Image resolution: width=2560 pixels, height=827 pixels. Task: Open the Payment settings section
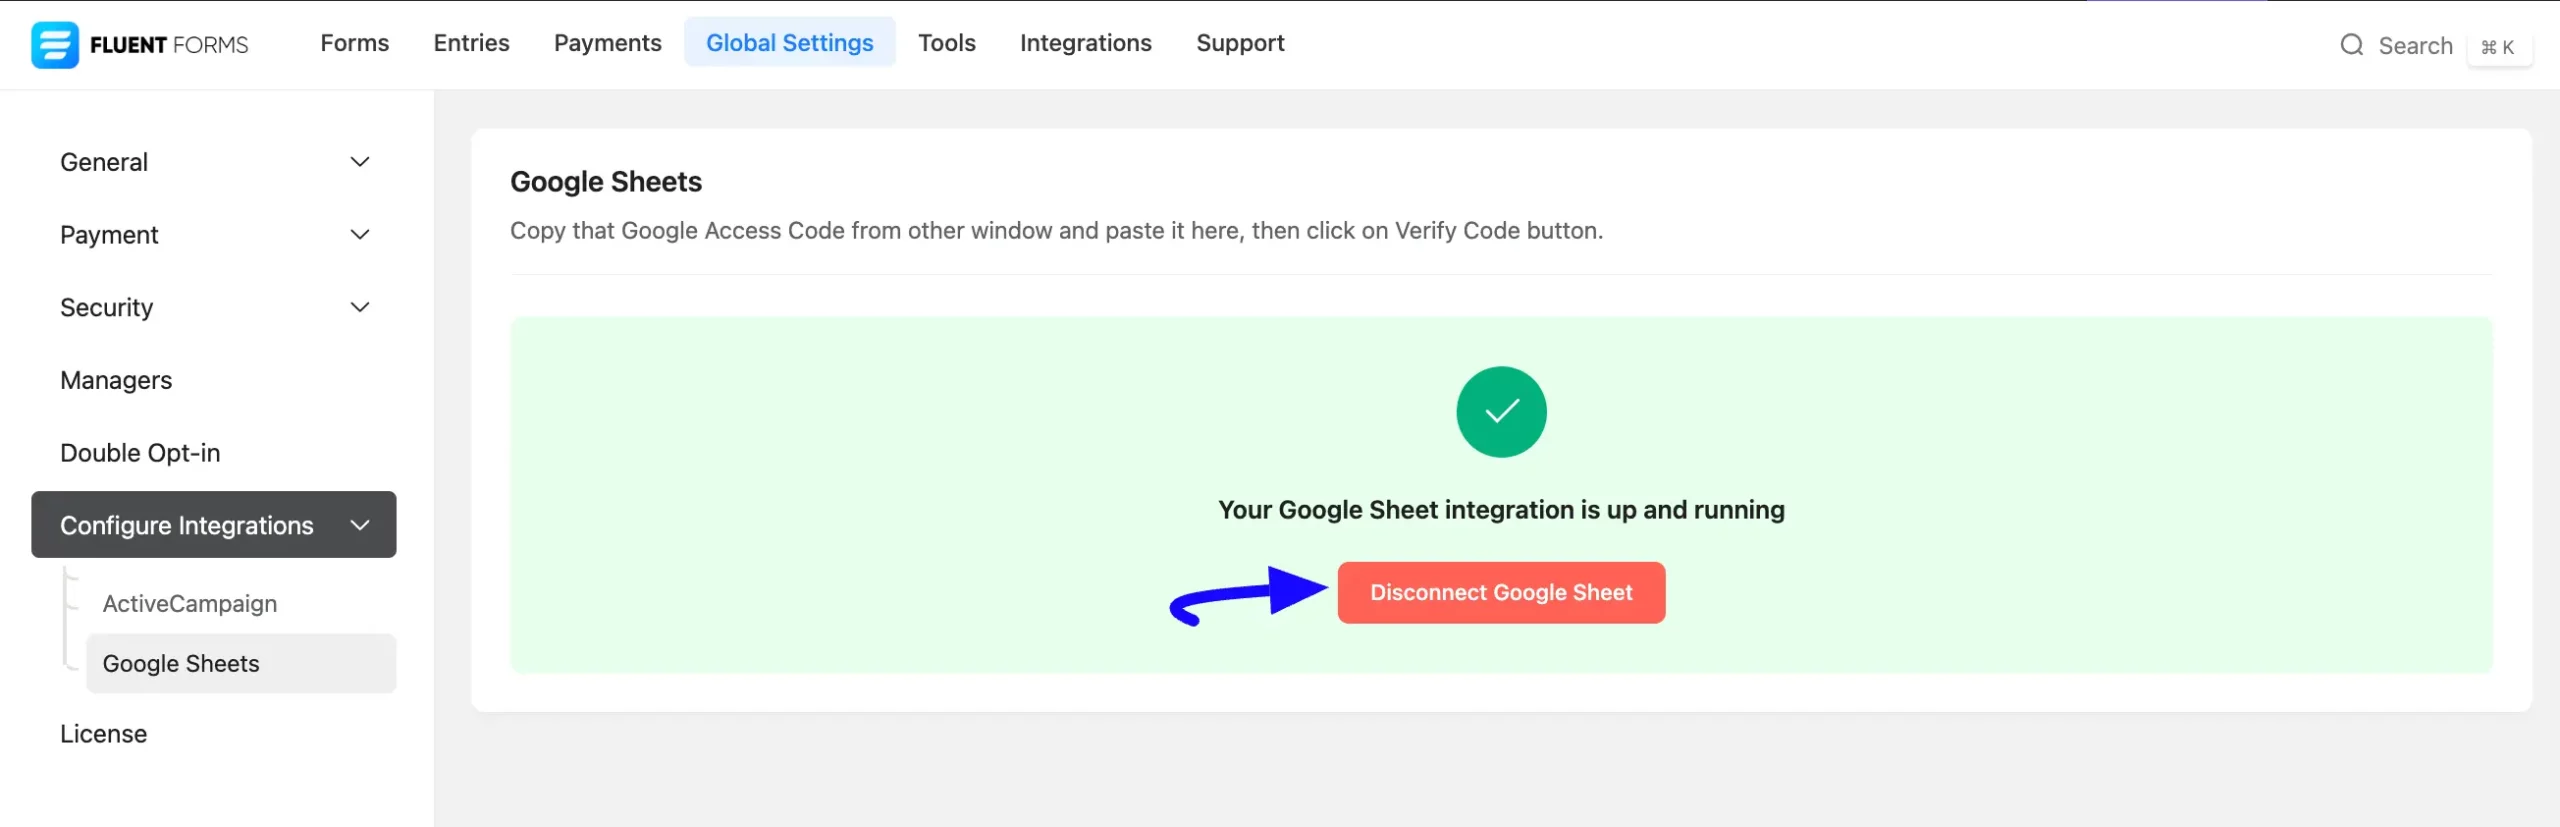pyautogui.click(x=213, y=235)
